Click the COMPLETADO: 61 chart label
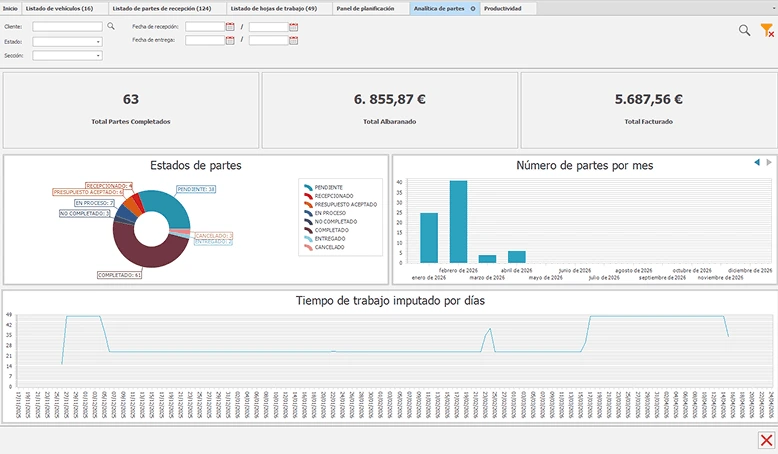778x454 pixels. [120, 275]
